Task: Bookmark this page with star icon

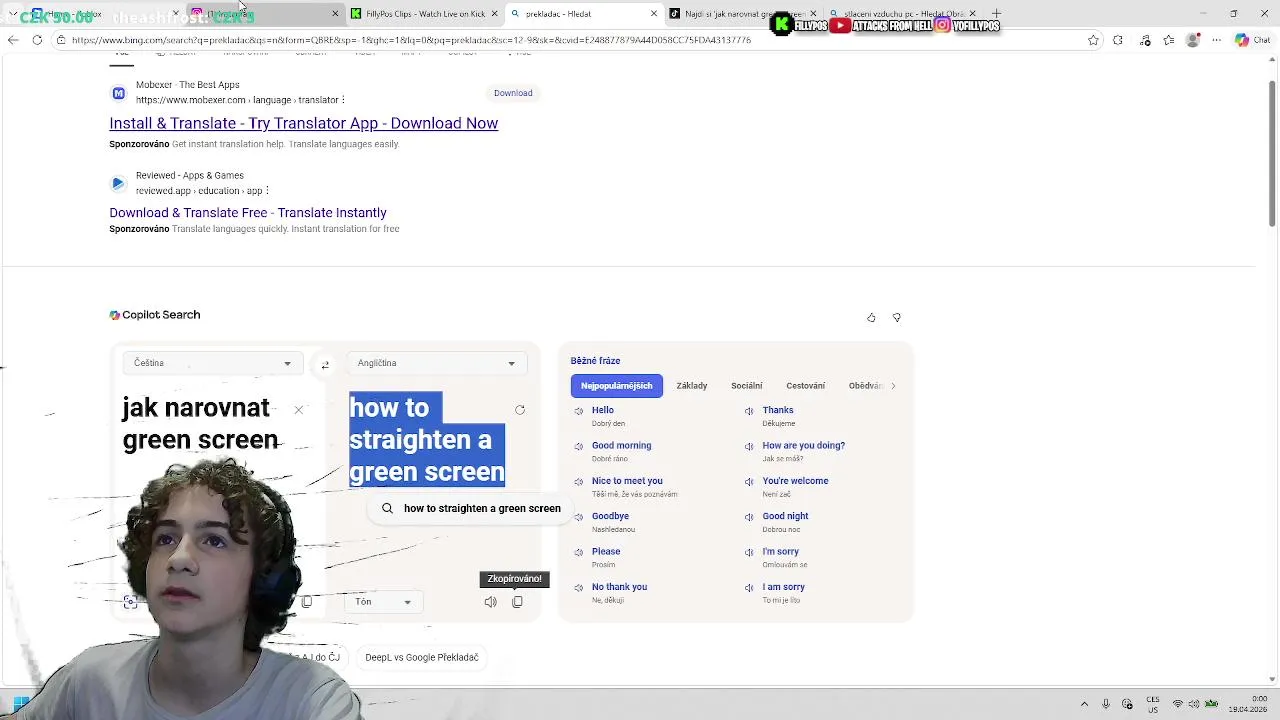Action: [1093, 40]
